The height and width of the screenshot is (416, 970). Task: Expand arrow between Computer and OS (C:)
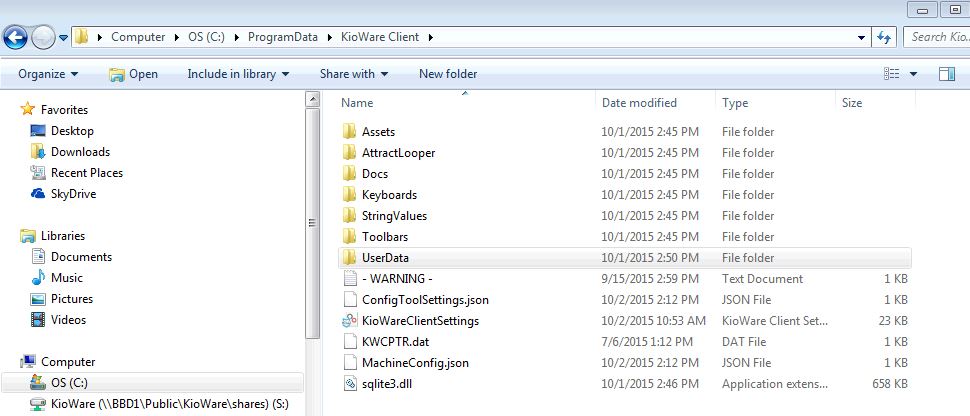[177, 37]
